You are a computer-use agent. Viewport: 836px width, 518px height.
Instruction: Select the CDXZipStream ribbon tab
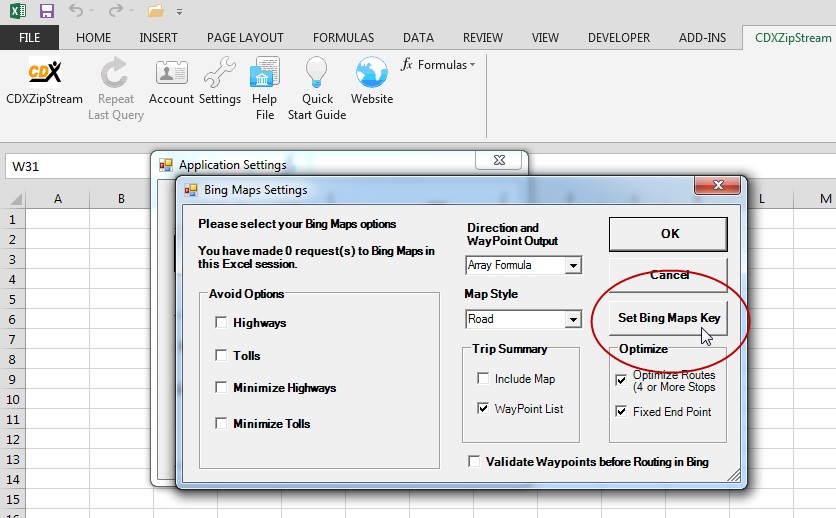pos(793,38)
